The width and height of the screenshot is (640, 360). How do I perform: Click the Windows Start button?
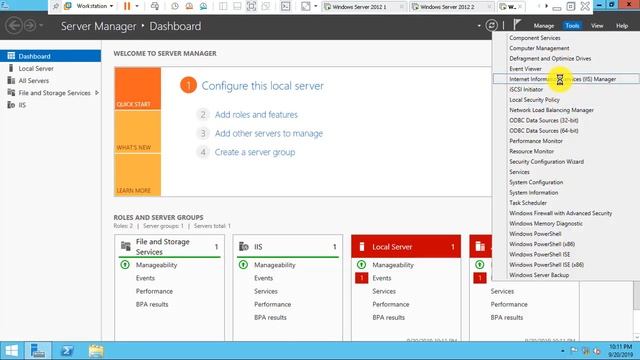click(x=11, y=351)
